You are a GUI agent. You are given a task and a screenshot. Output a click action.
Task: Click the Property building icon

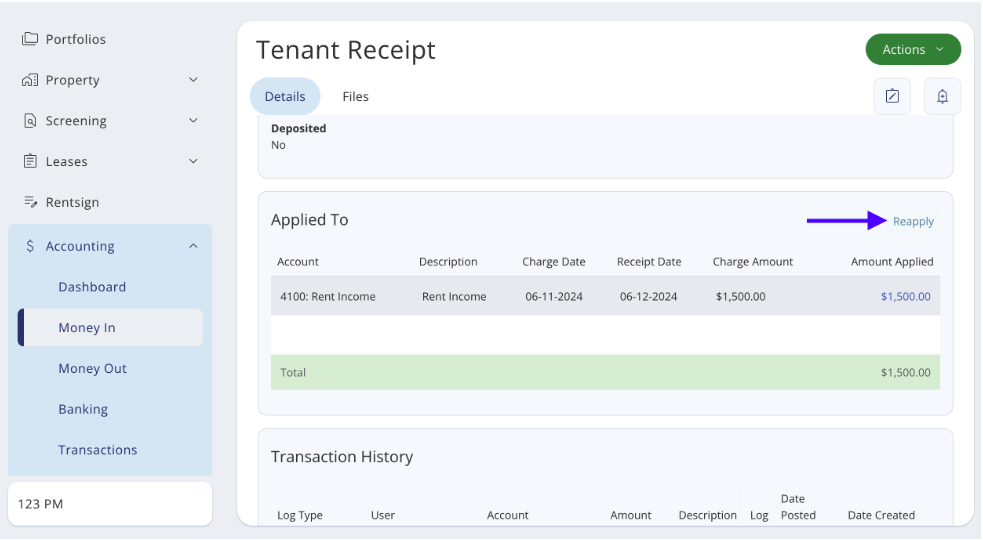click(30, 80)
